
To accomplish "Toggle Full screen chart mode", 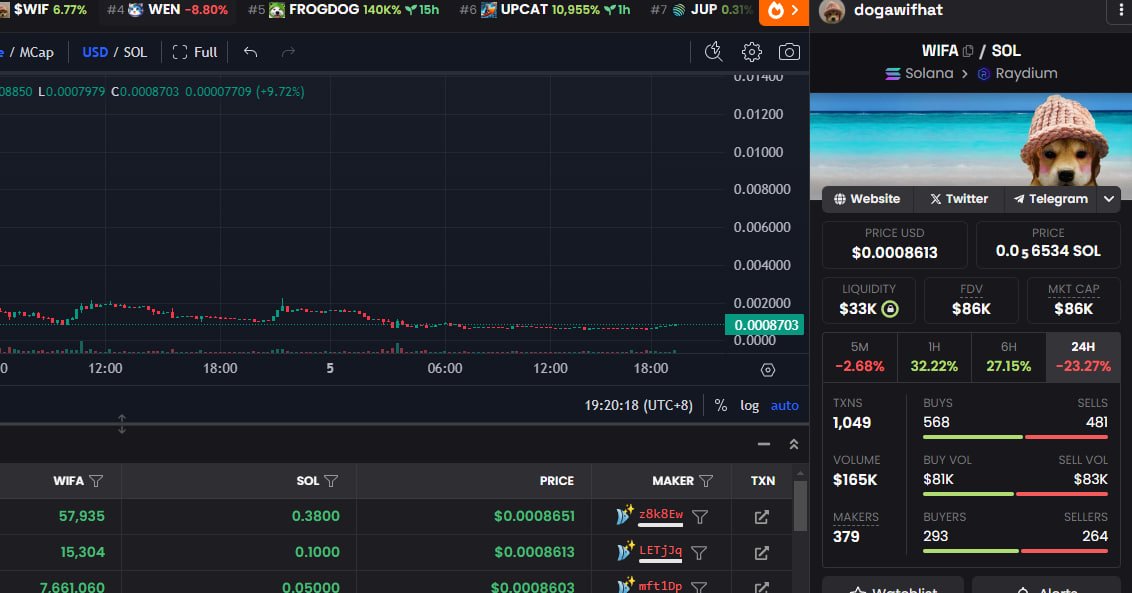I will 195,52.
